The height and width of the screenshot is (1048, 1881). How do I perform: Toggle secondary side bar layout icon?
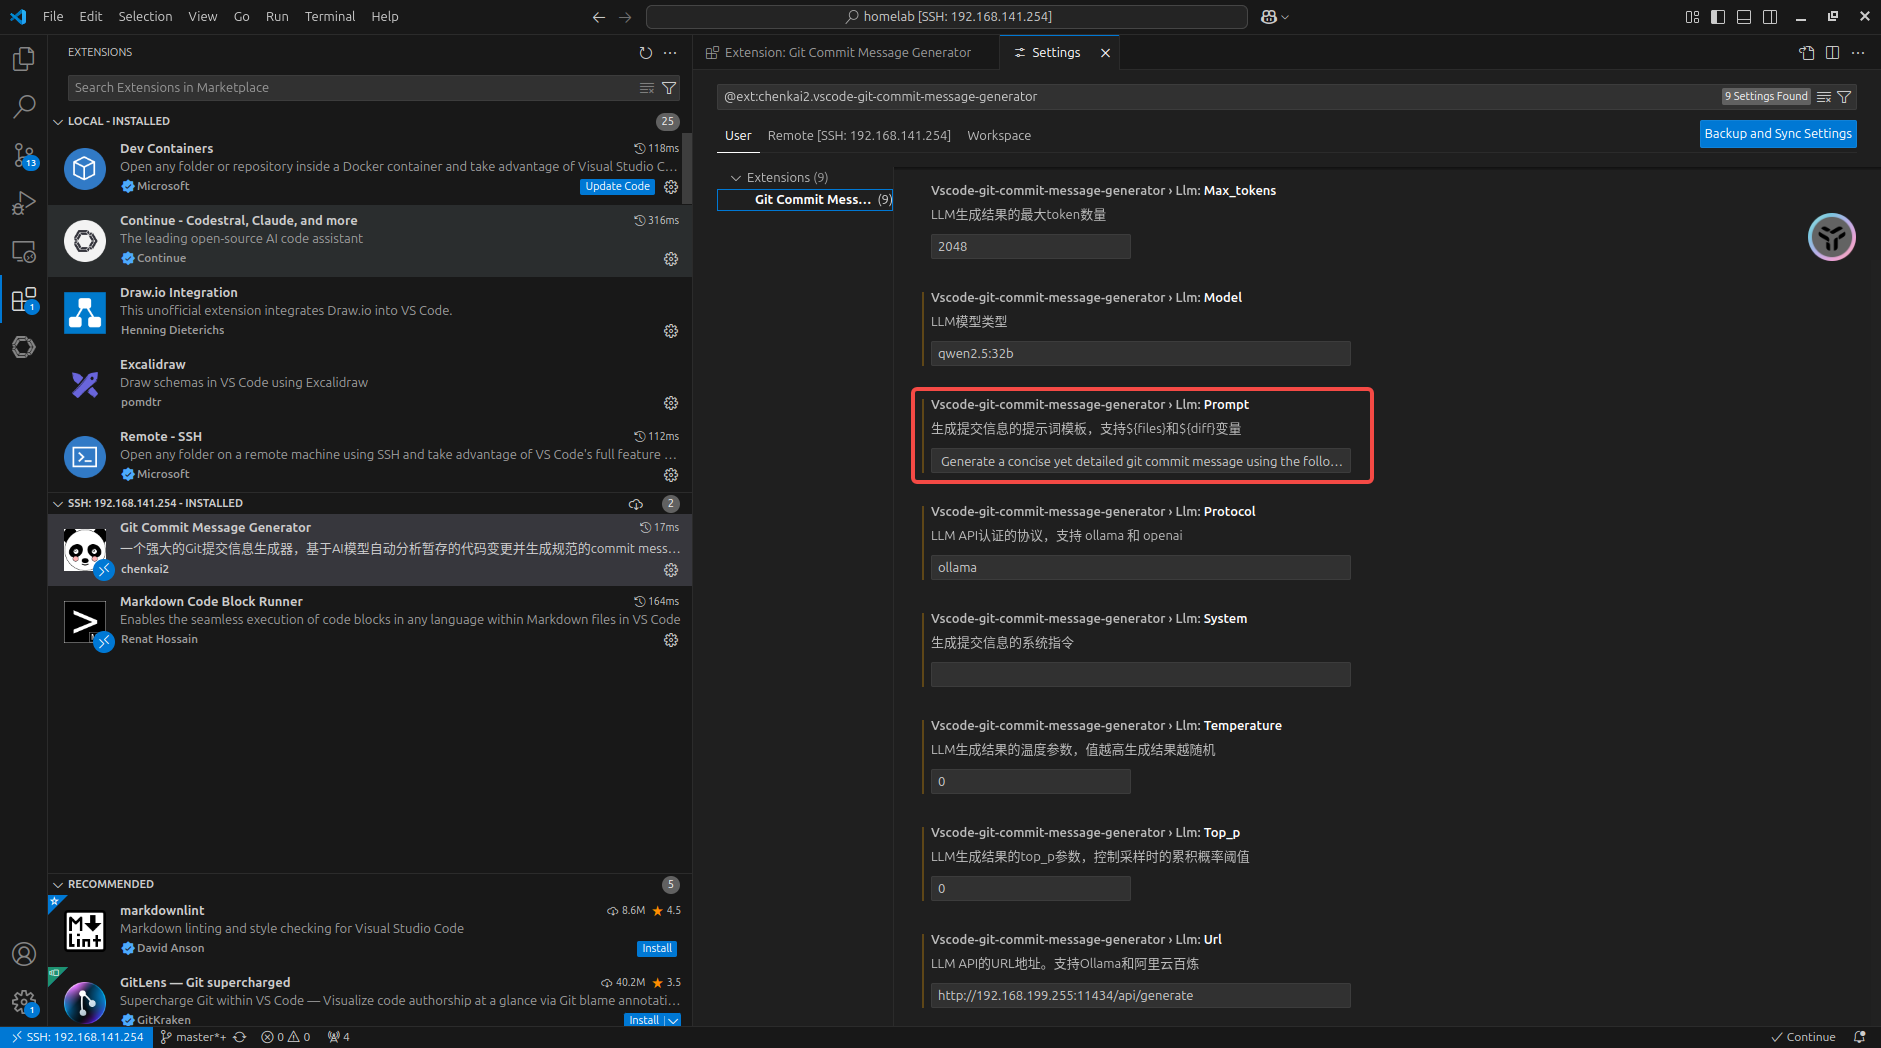pyautogui.click(x=1770, y=17)
